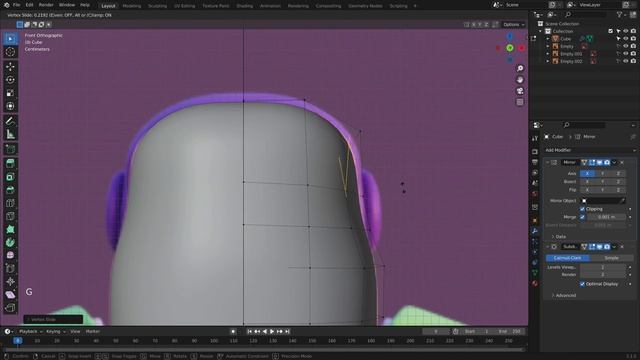The height and width of the screenshot is (360, 640).
Task: Select the Add Cube tool
Action: point(10,149)
